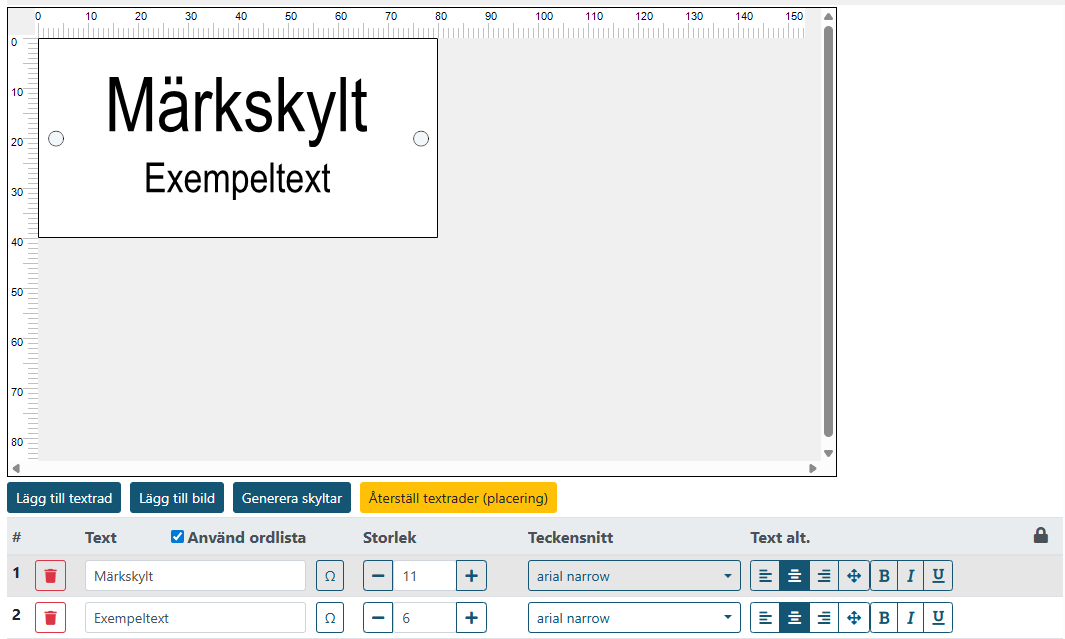Open the arial narrow dropdown for Exempeltext

click(634, 617)
